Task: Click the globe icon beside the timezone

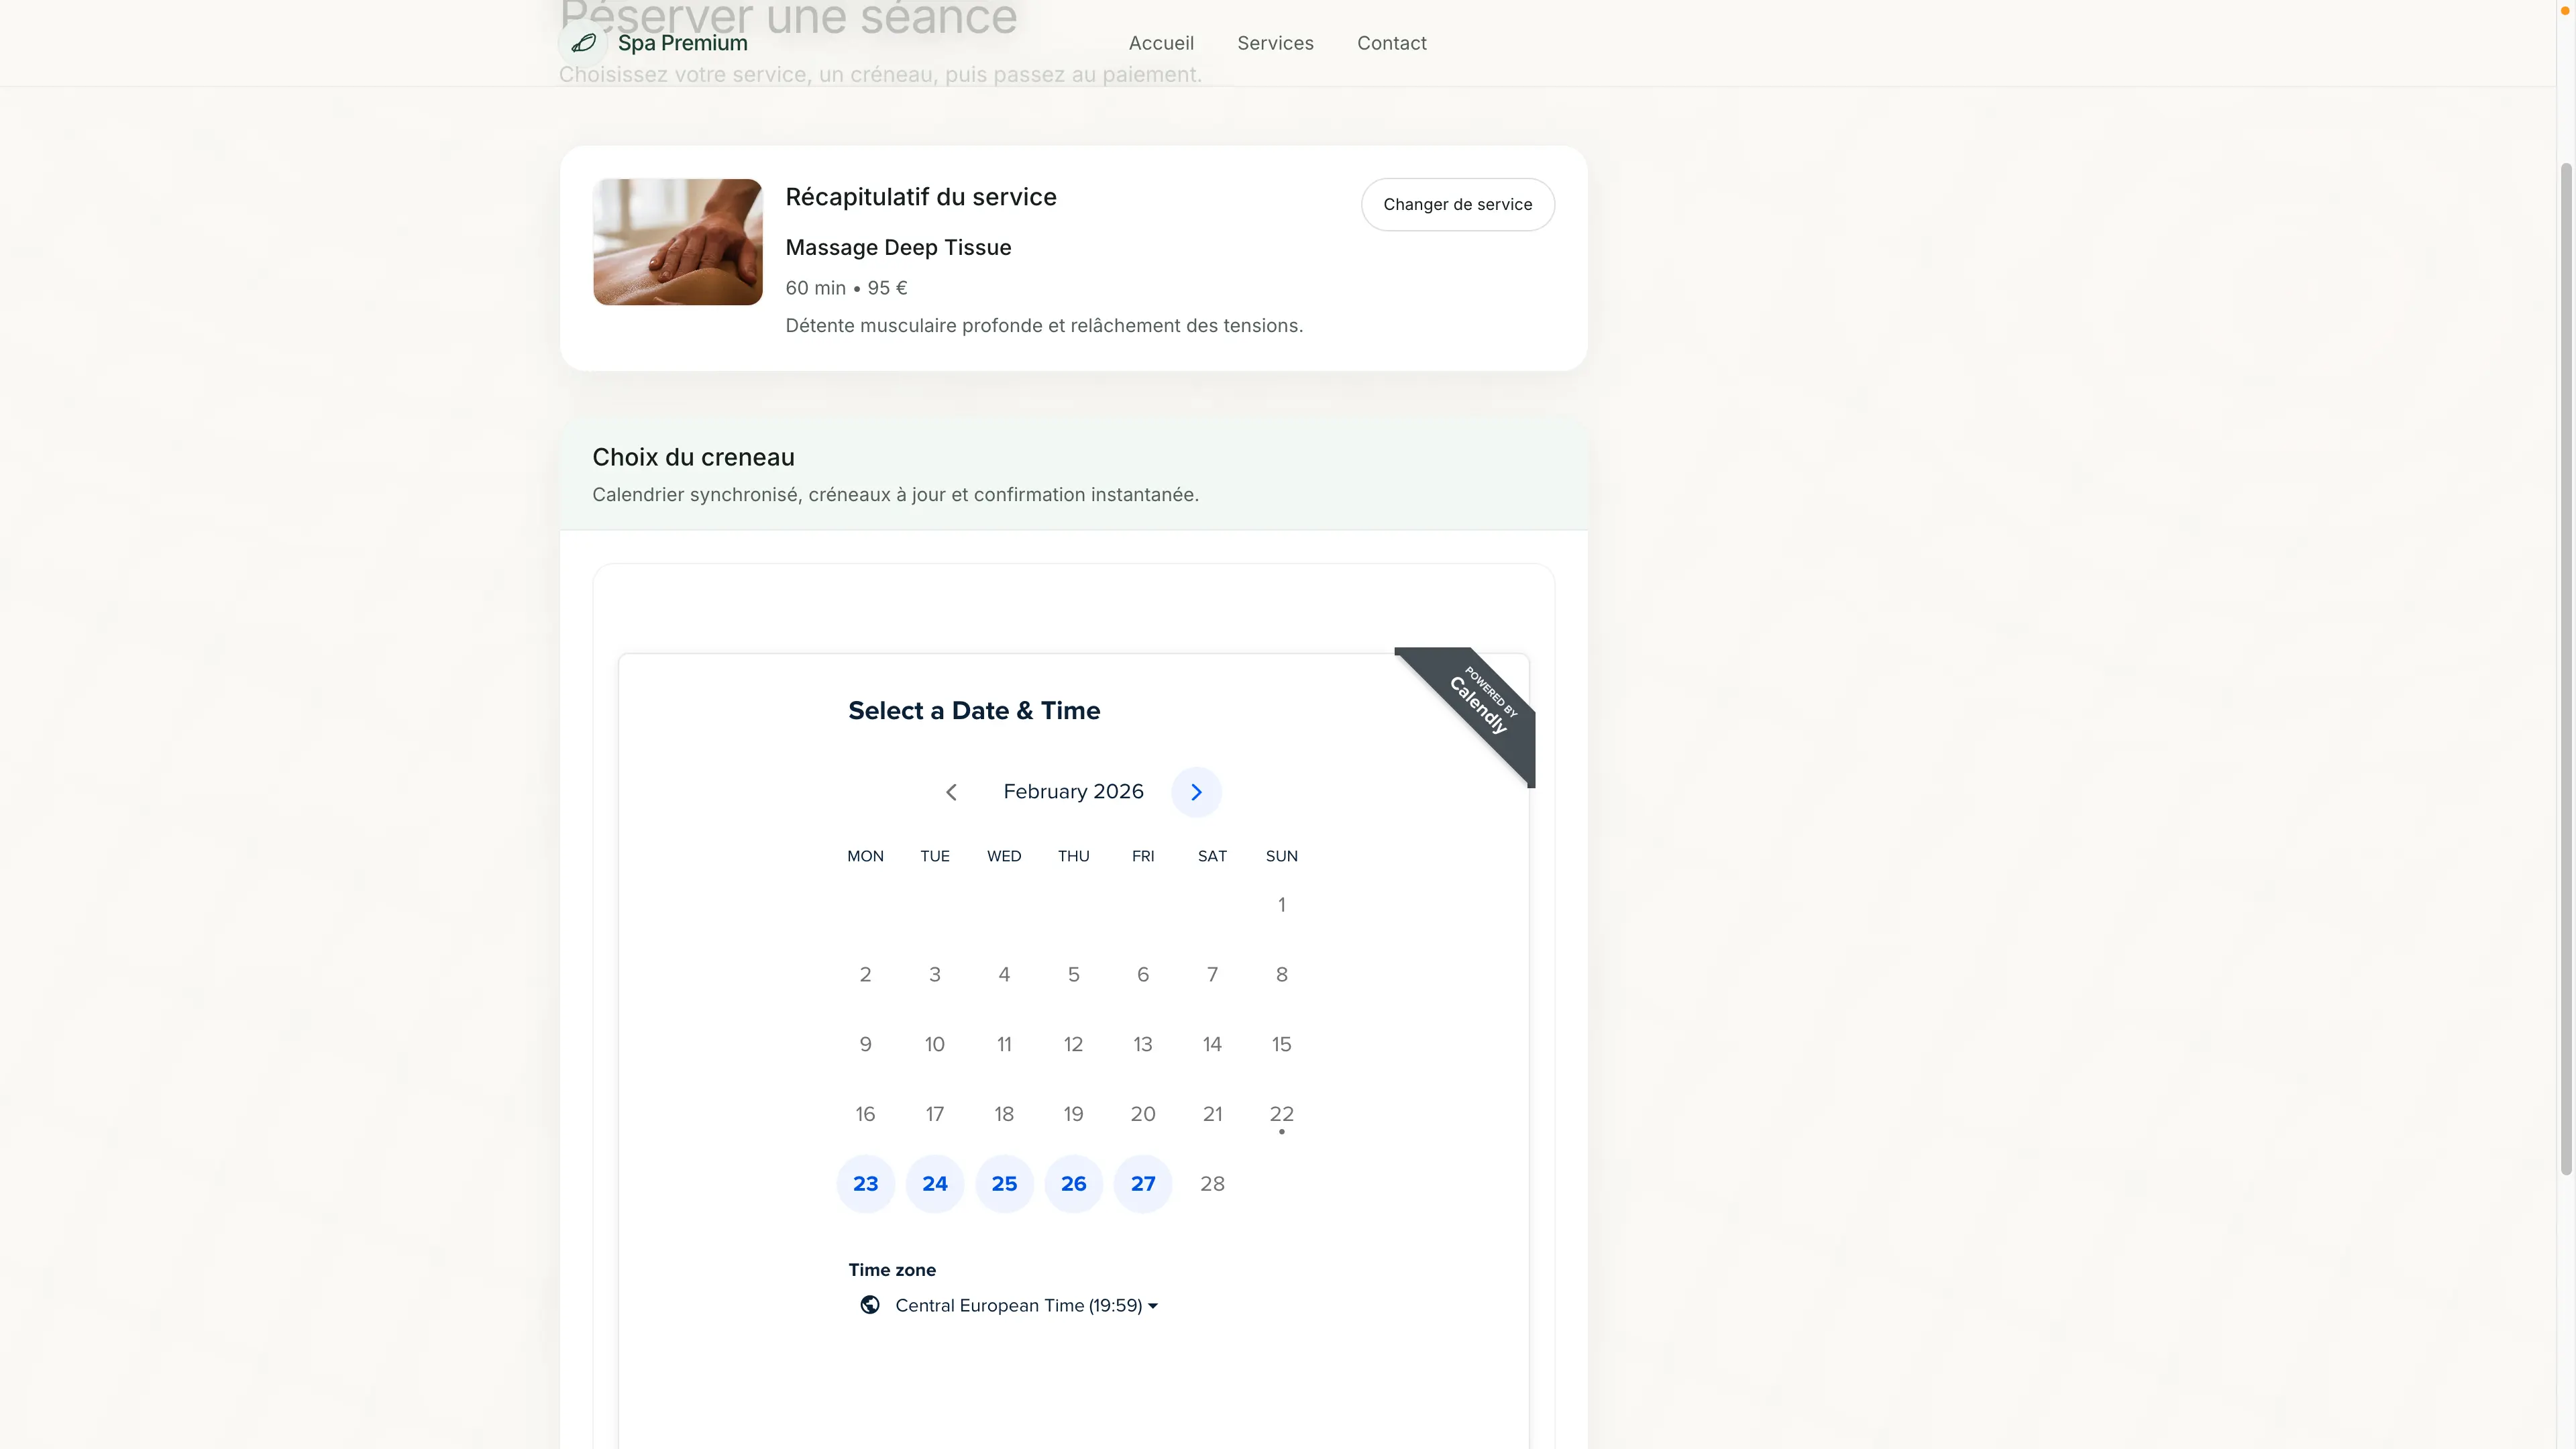Action: coord(868,1305)
